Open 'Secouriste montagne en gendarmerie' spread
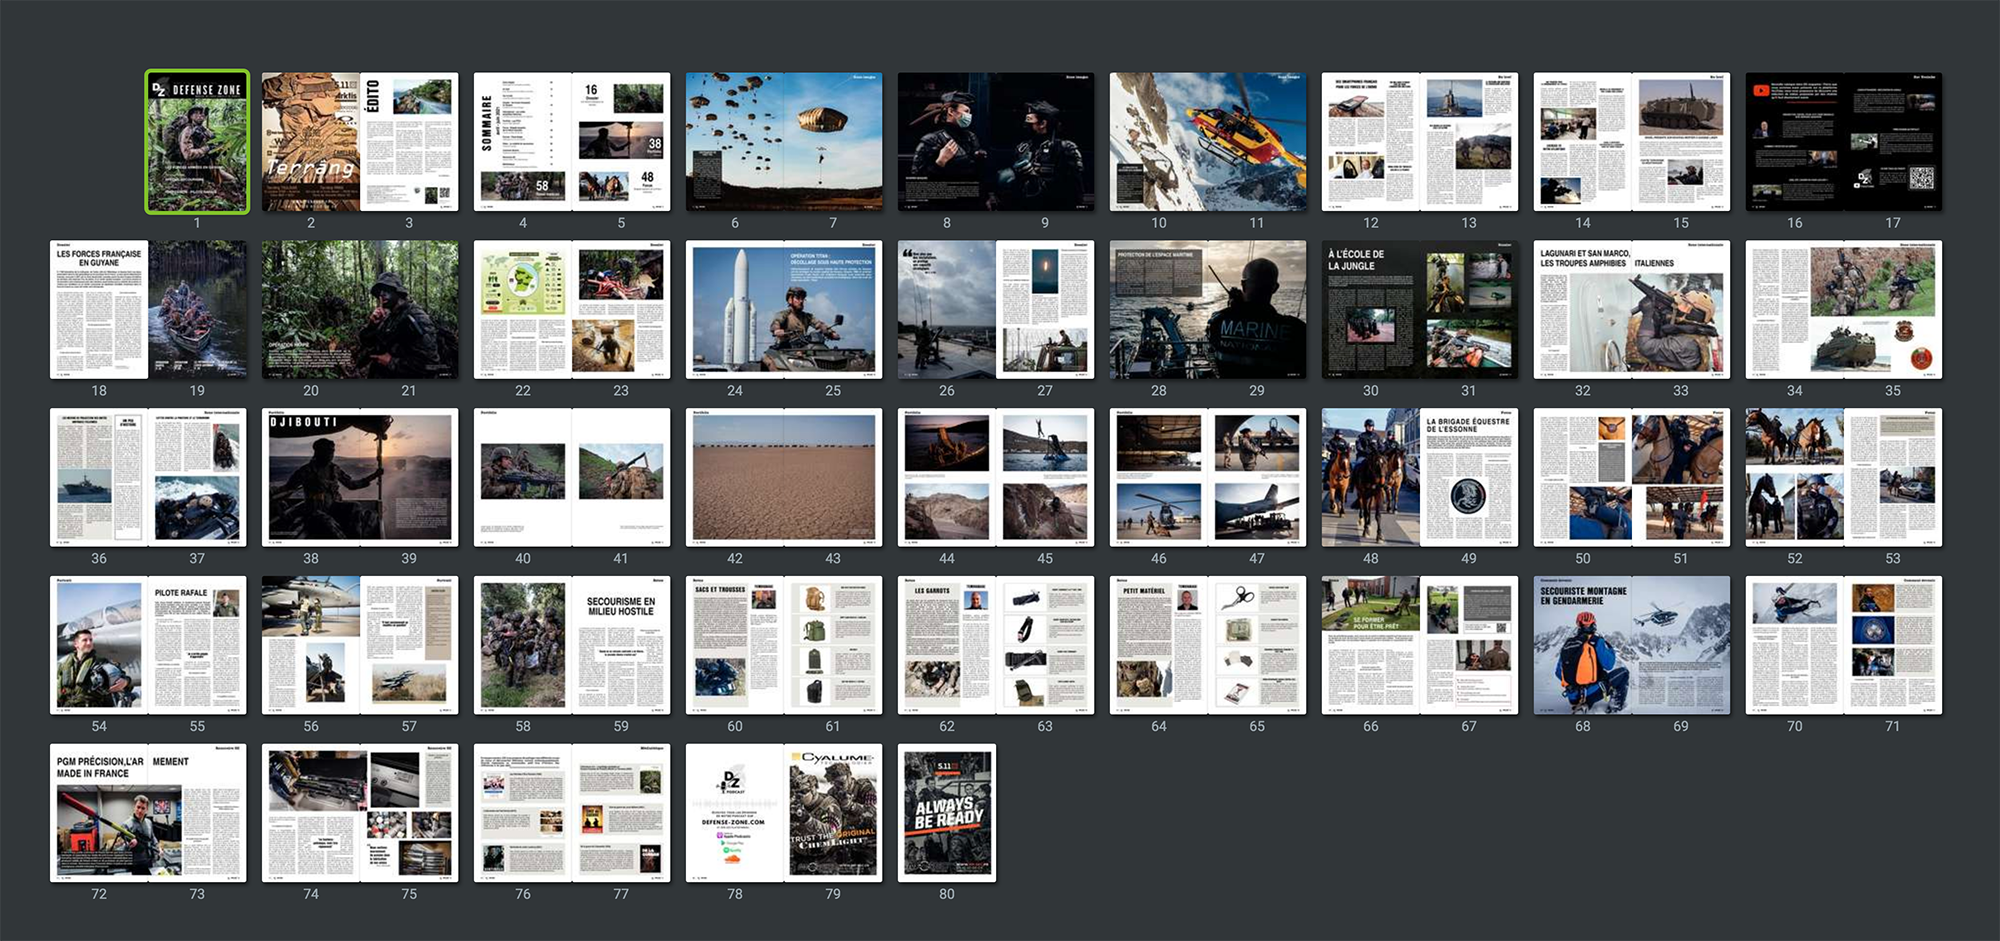The image size is (2000, 941). pyautogui.click(x=1632, y=646)
